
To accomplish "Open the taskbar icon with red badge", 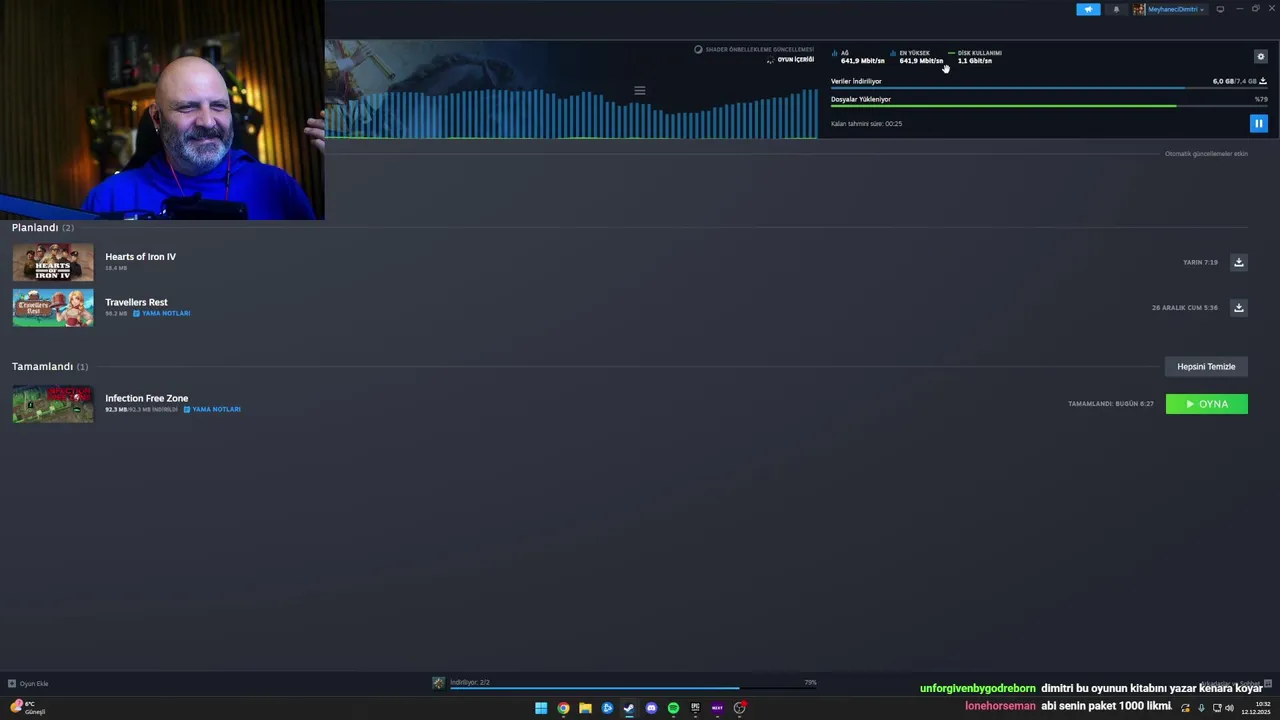I will coord(740,708).
